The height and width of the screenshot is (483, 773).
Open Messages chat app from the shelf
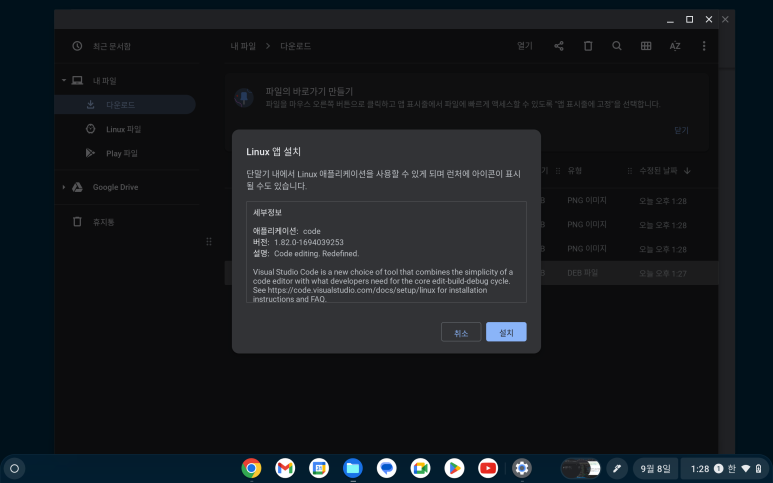[386, 468]
